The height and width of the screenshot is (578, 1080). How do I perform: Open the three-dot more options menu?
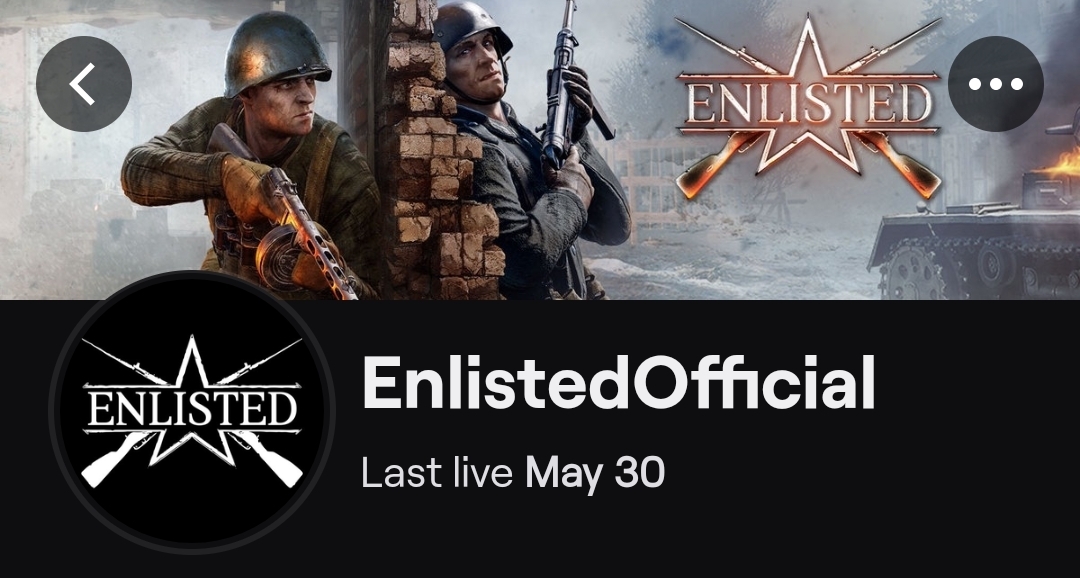(995, 83)
